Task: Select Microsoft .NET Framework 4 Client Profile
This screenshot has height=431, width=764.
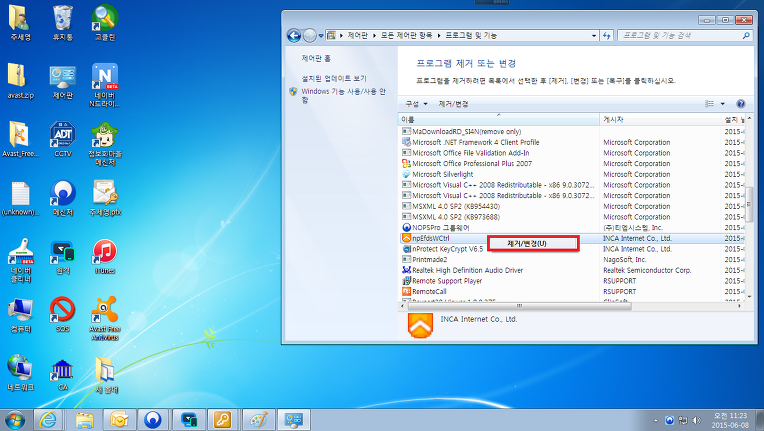Action: click(573, 142)
